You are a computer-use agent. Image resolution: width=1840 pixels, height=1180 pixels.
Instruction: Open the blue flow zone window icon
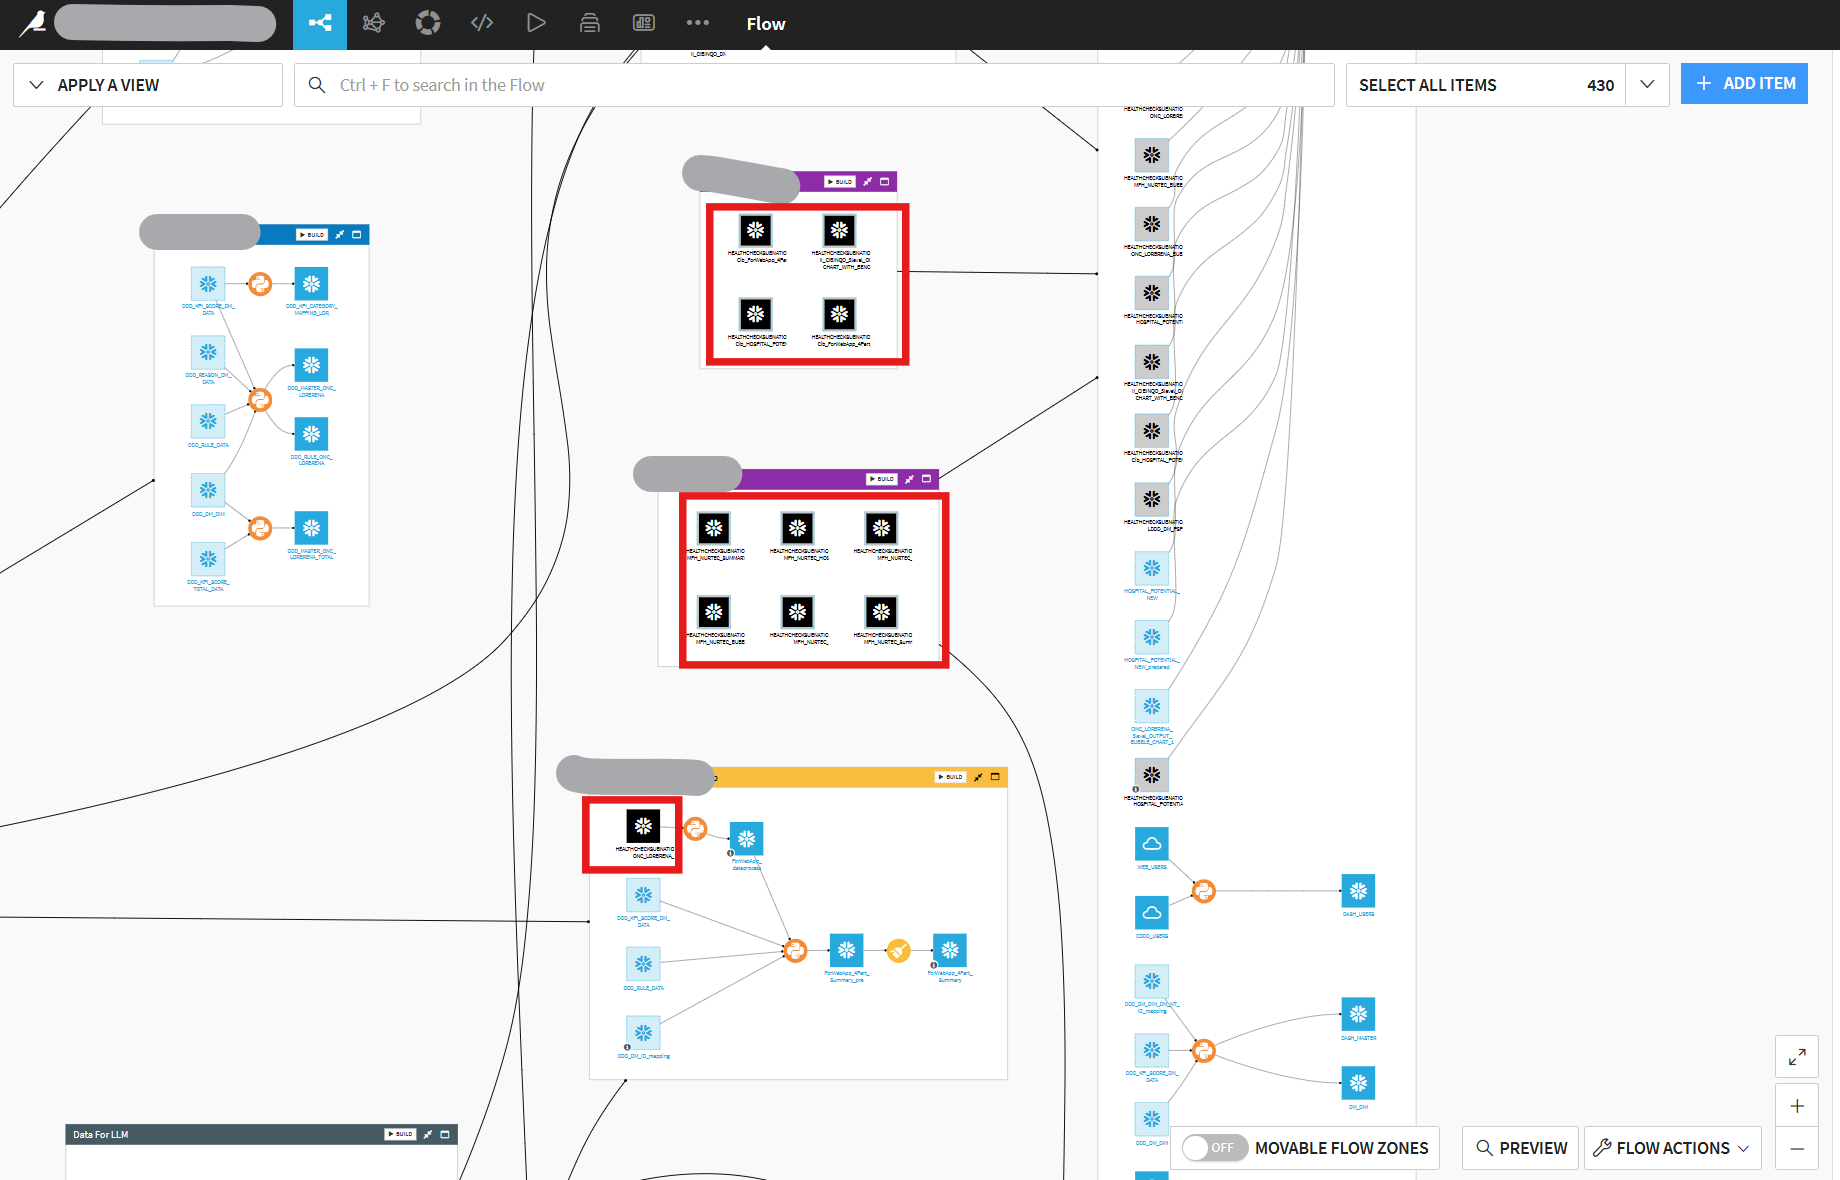coord(357,235)
